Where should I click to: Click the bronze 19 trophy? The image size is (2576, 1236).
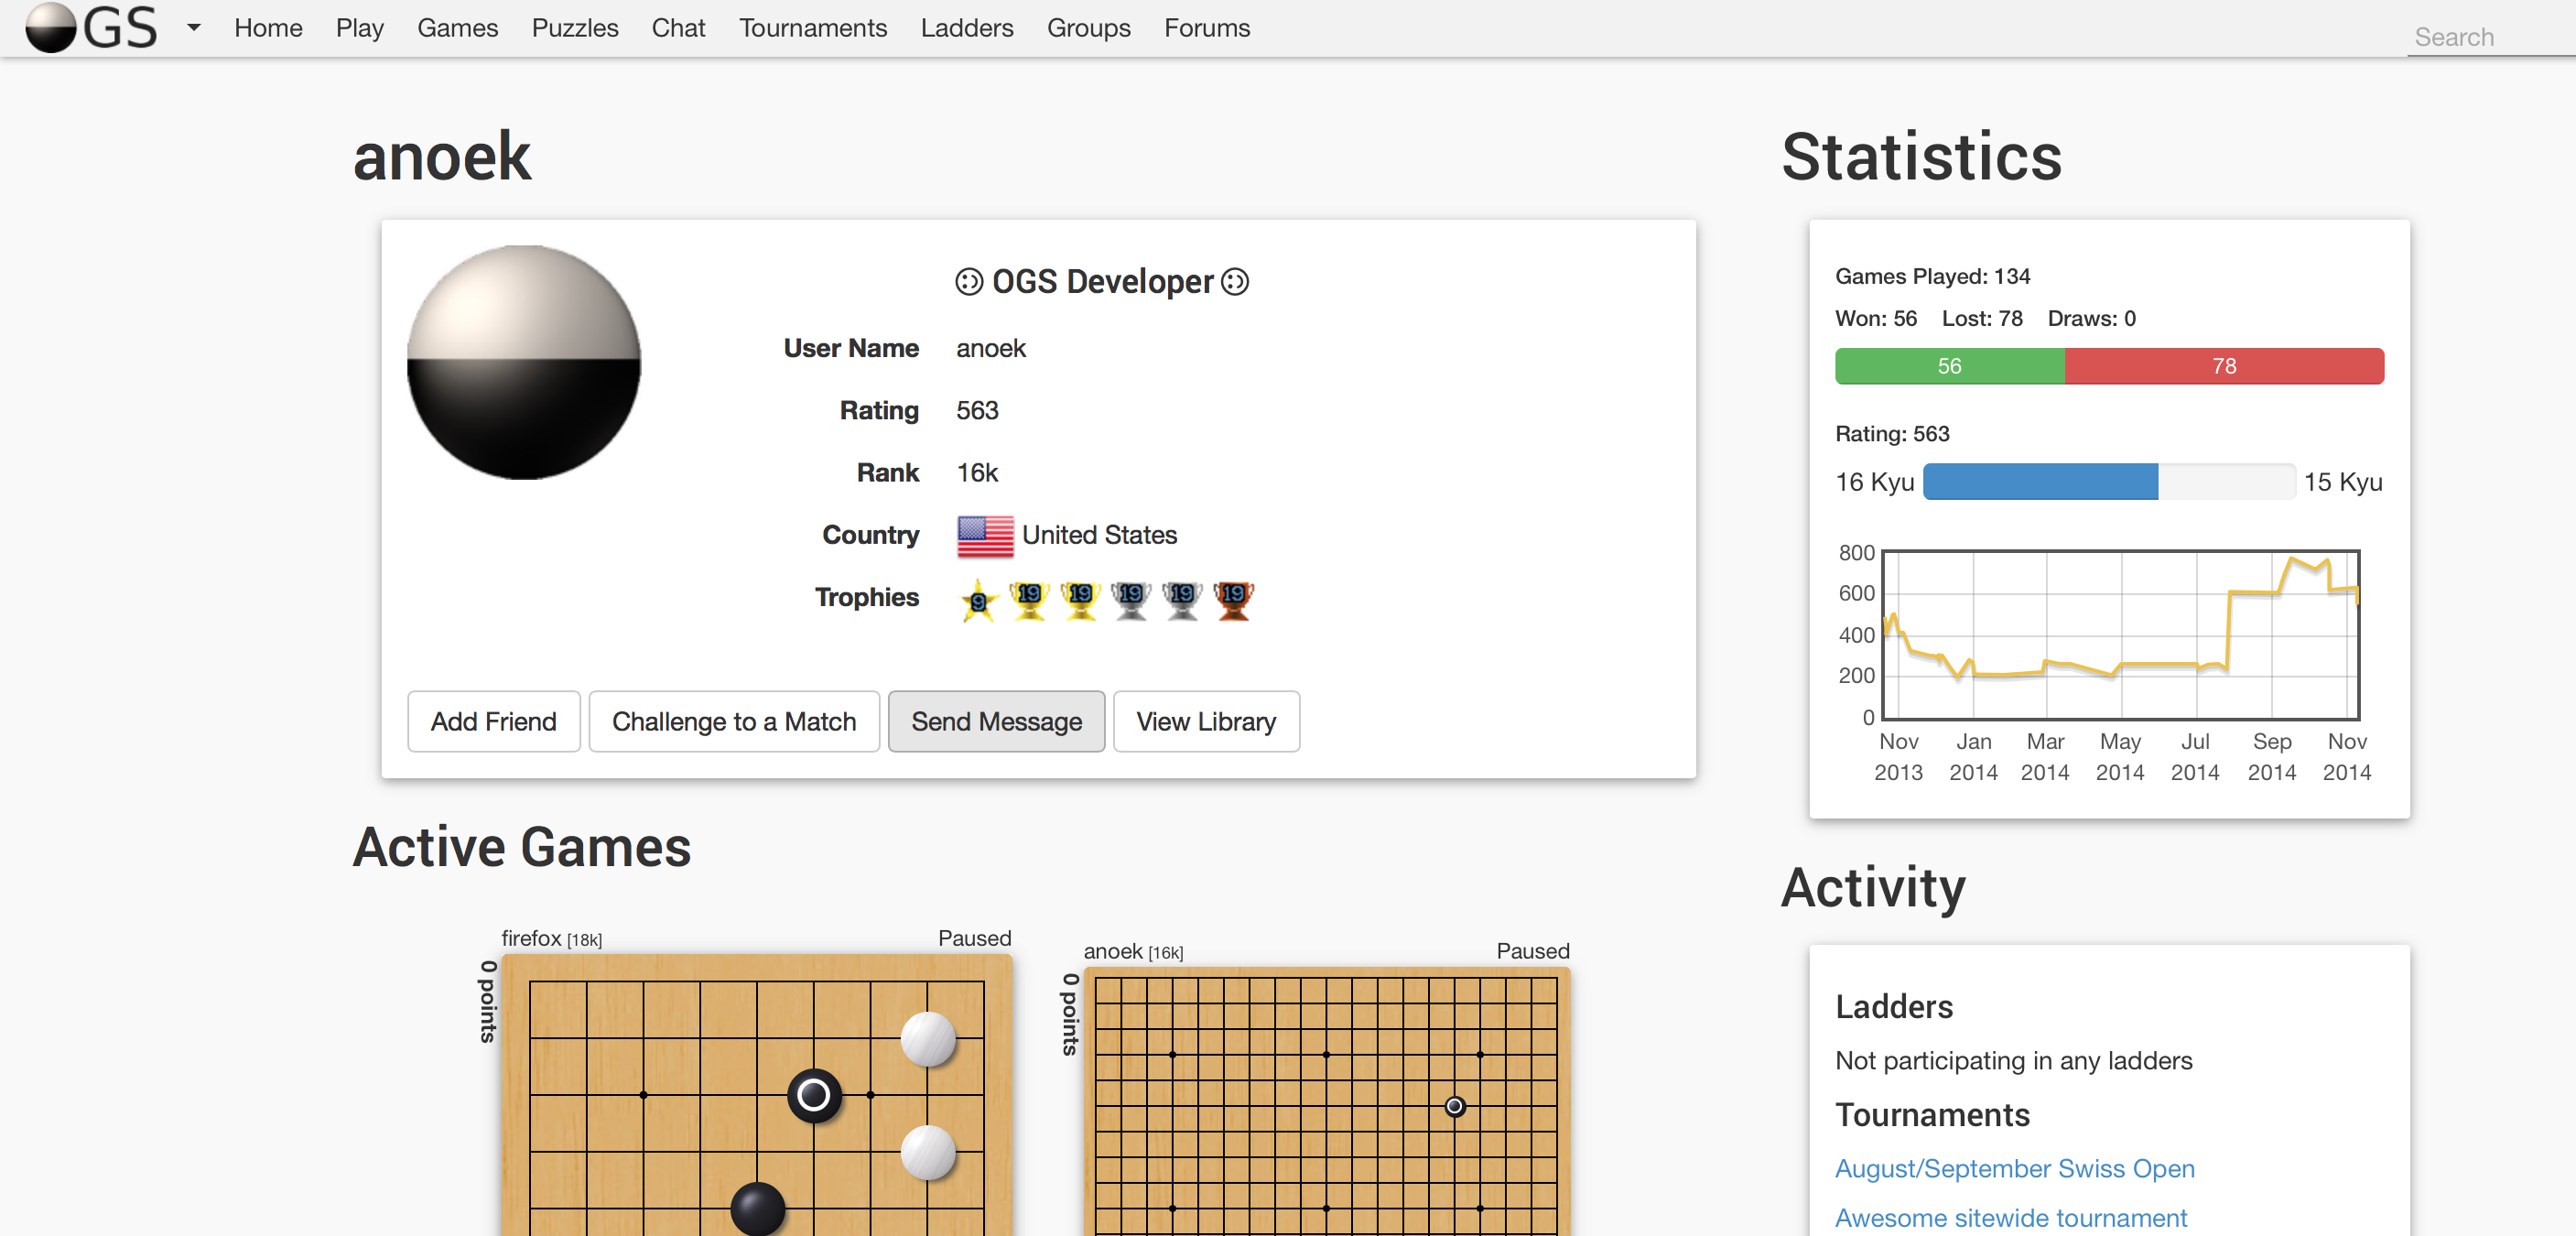pos(1233,600)
